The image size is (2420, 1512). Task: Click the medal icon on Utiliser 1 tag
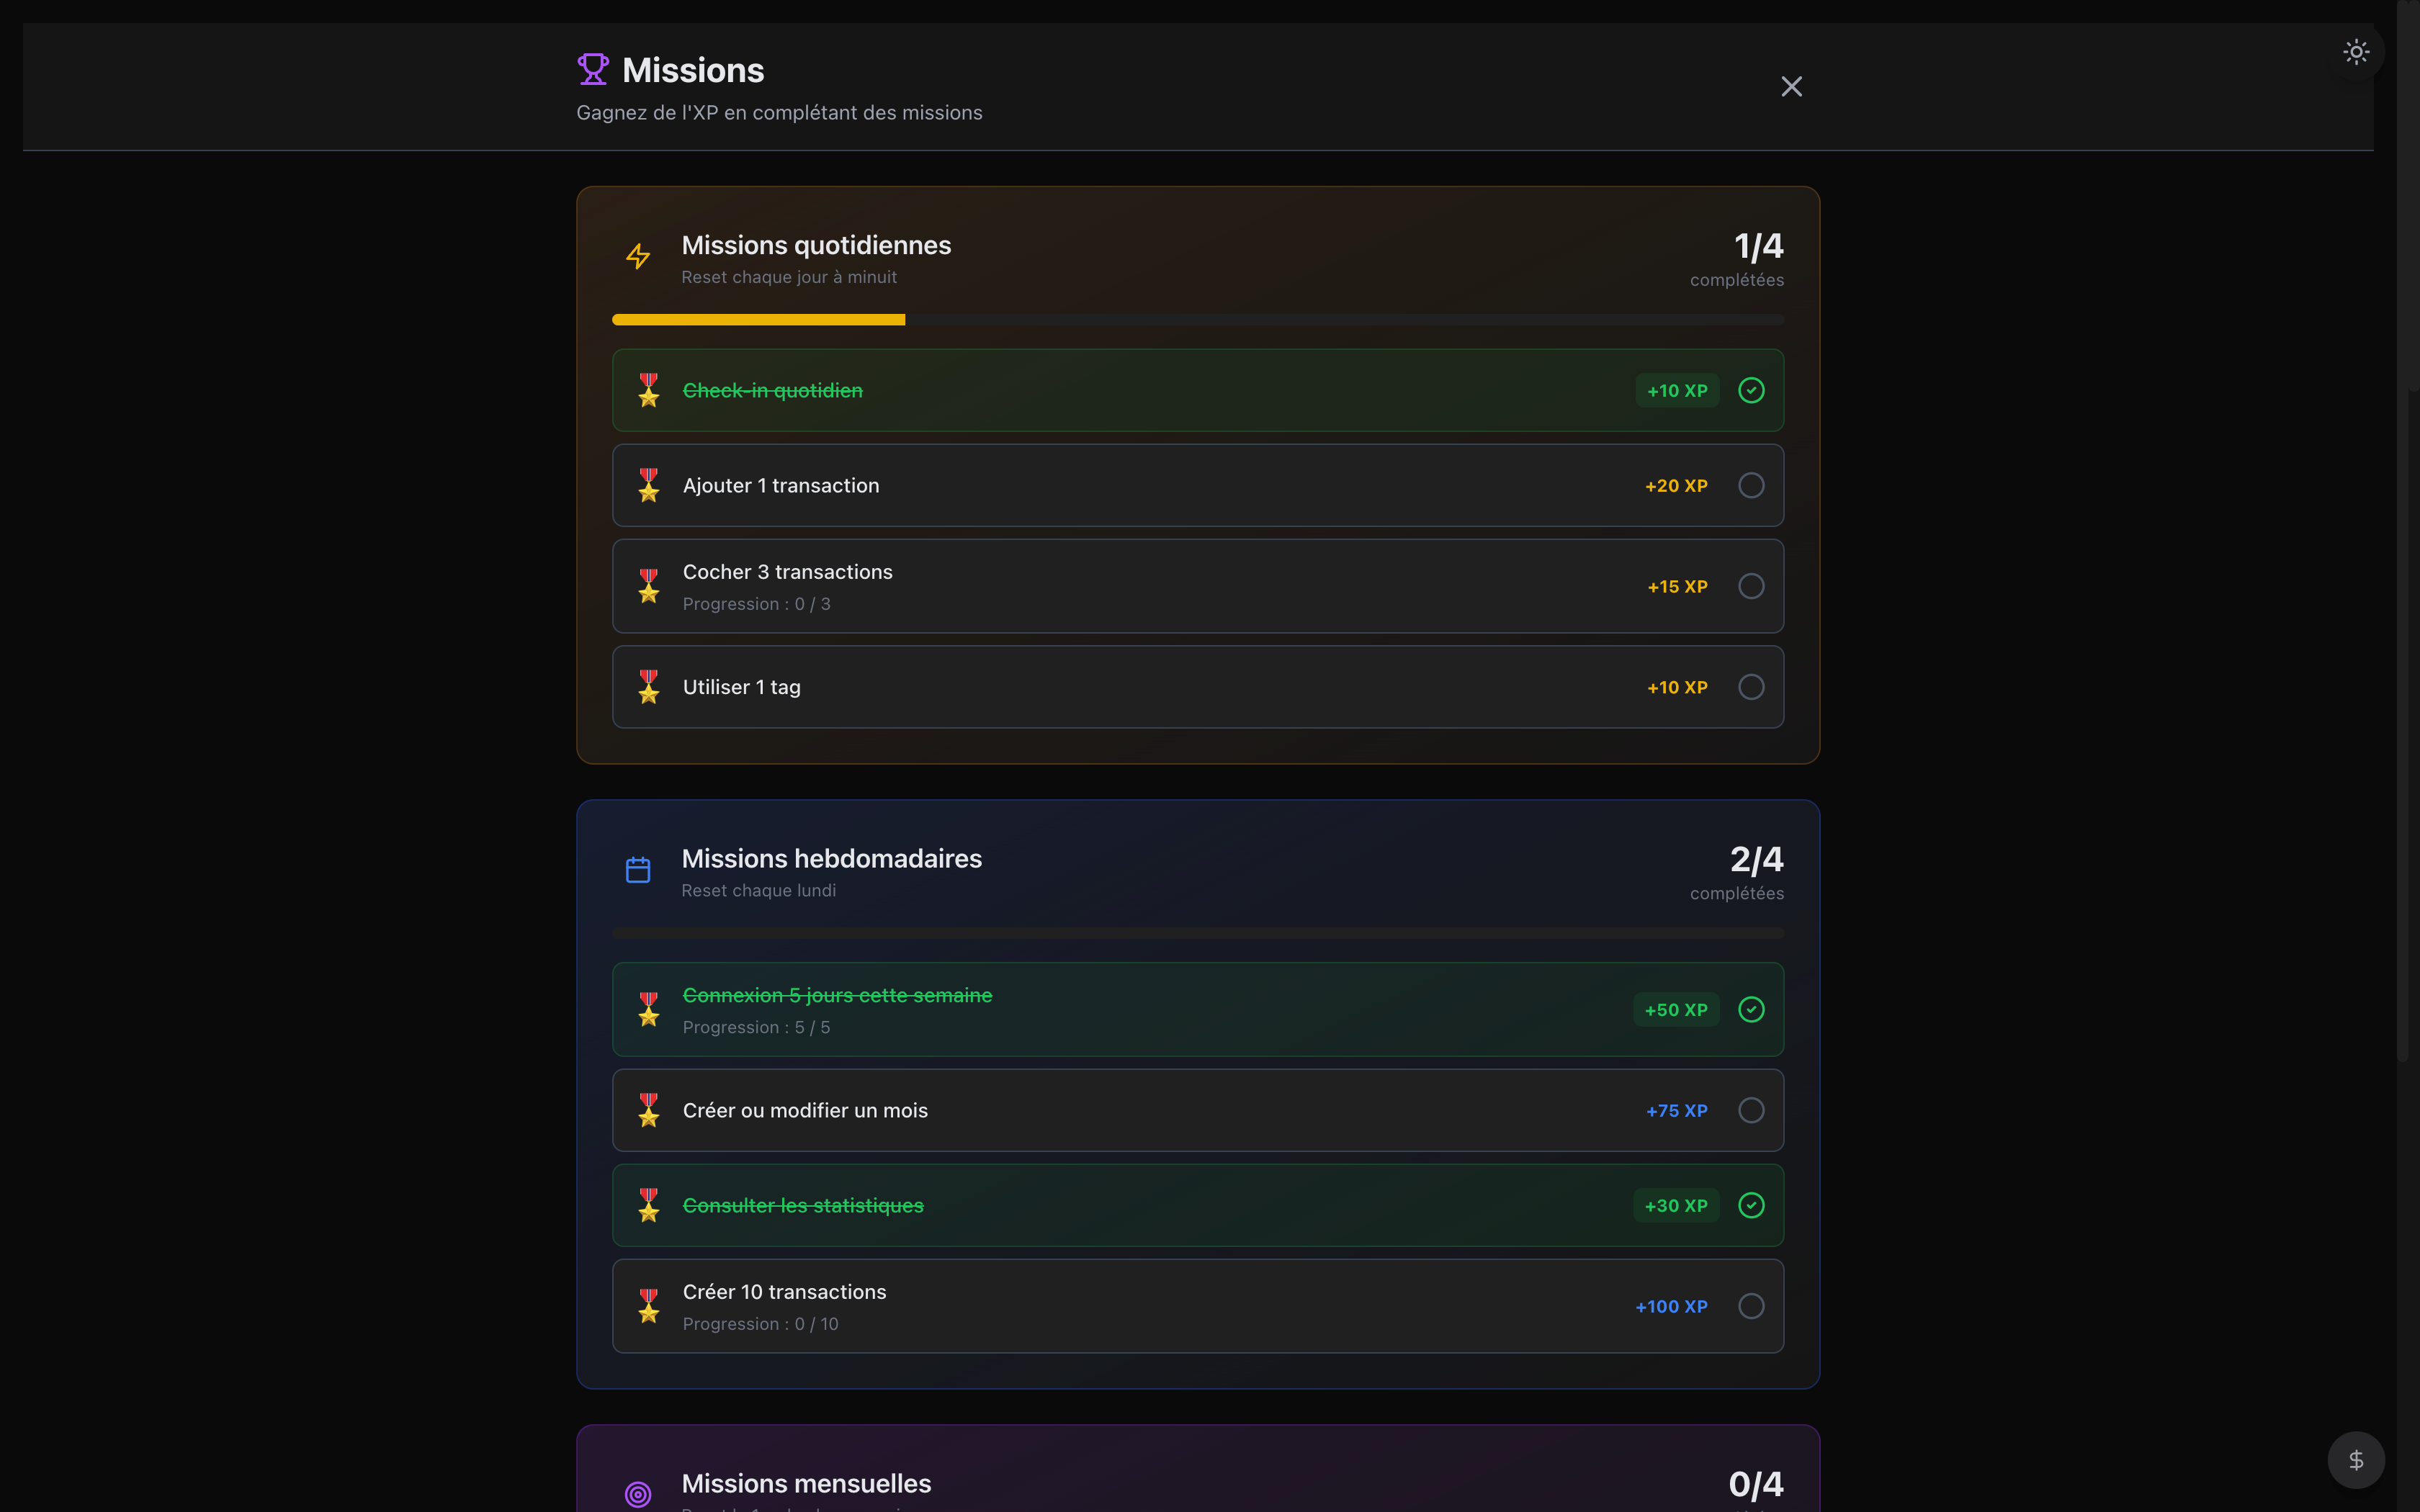click(x=649, y=687)
